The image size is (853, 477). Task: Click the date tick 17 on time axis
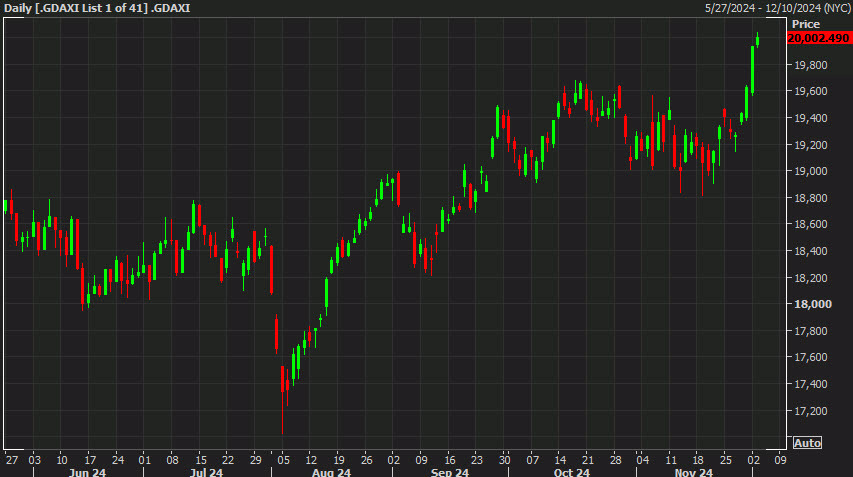90,460
